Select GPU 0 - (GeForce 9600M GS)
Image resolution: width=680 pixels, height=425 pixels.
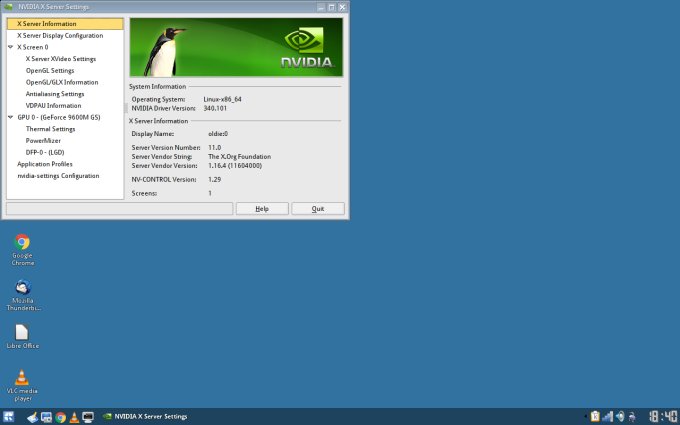point(59,118)
